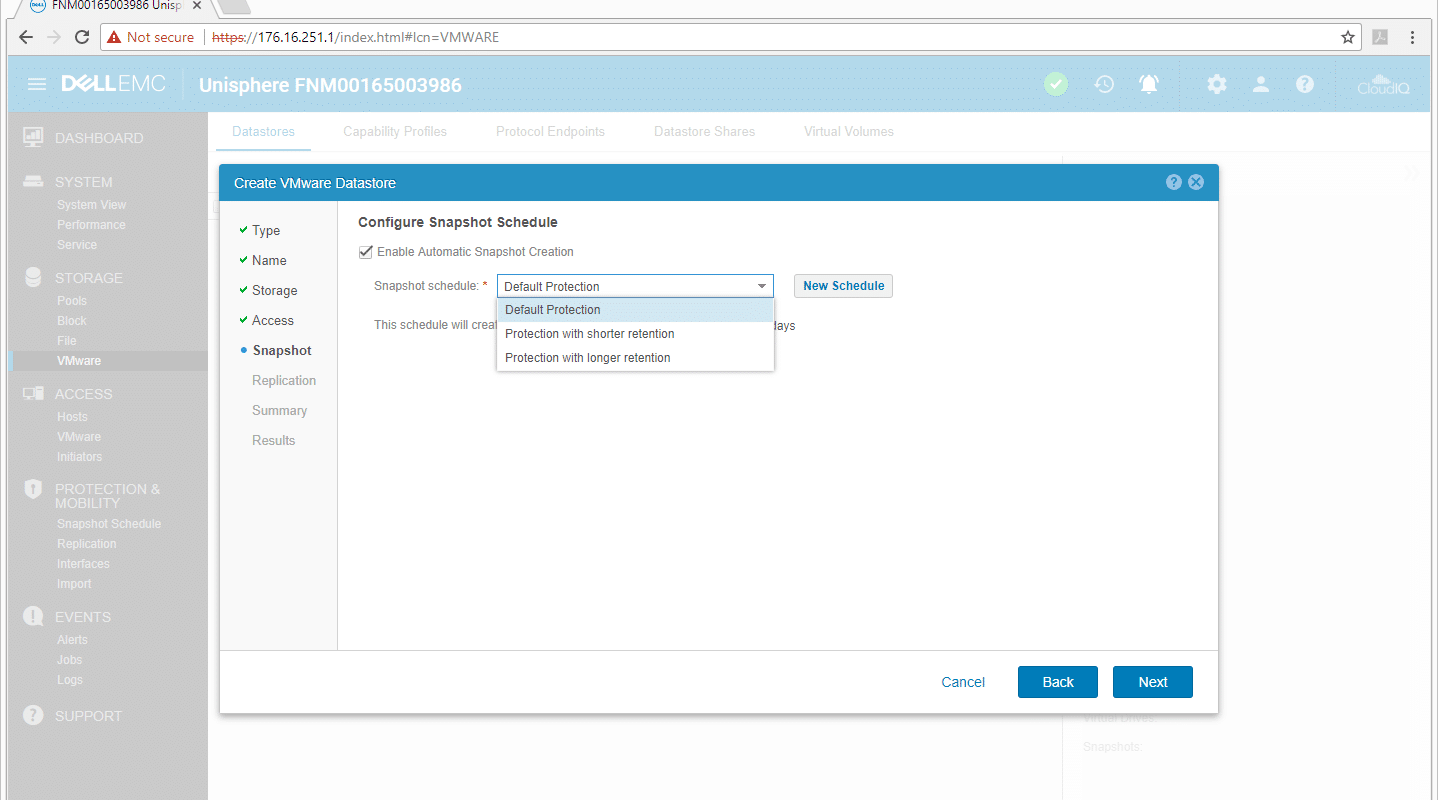The height and width of the screenshot is (800, 1438).
Task: Collapse the Snapshot schedule dropdown arrow
Action: click(x=762, y=286)
